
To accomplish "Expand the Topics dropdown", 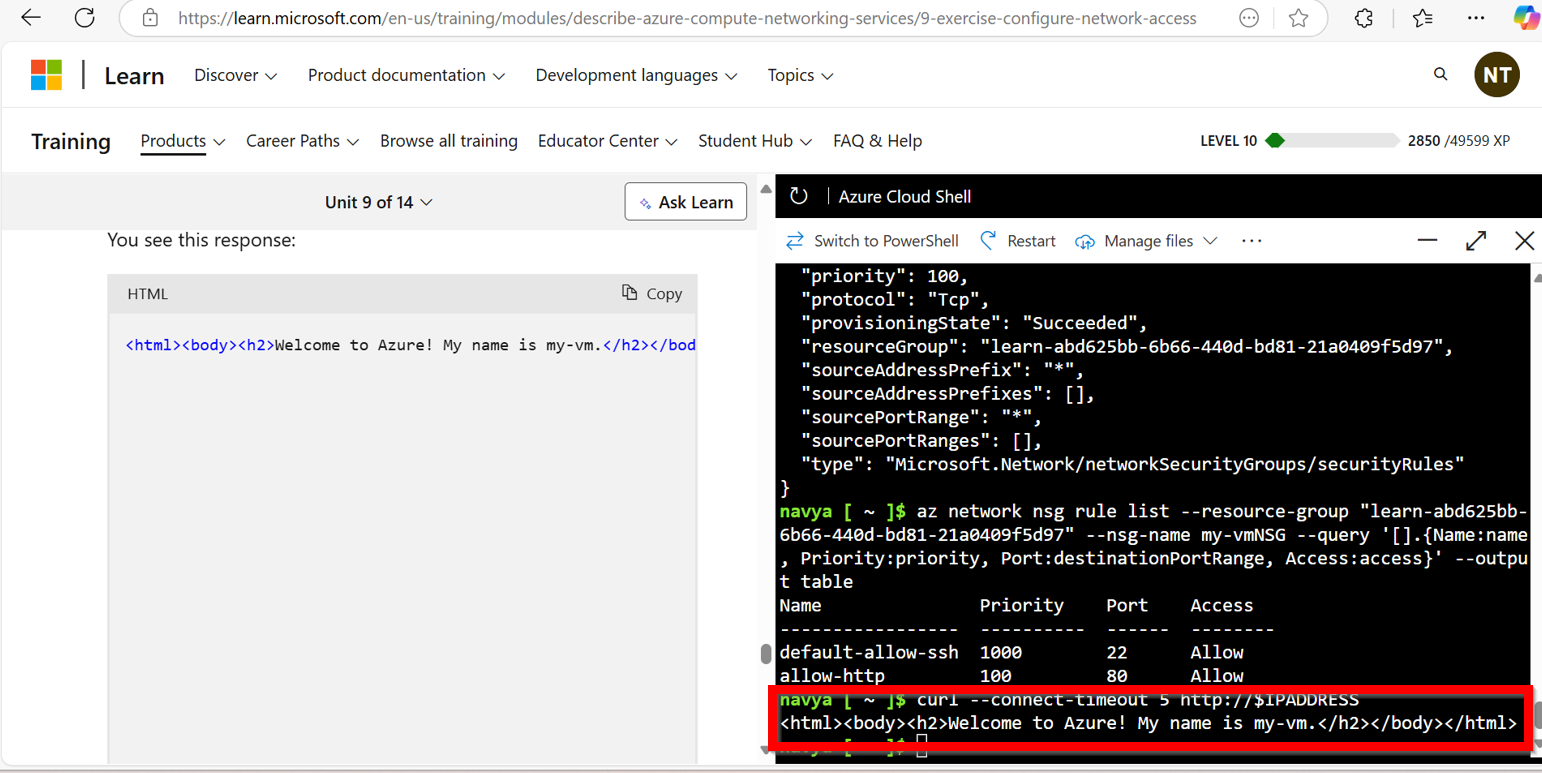I will [800, 75].
